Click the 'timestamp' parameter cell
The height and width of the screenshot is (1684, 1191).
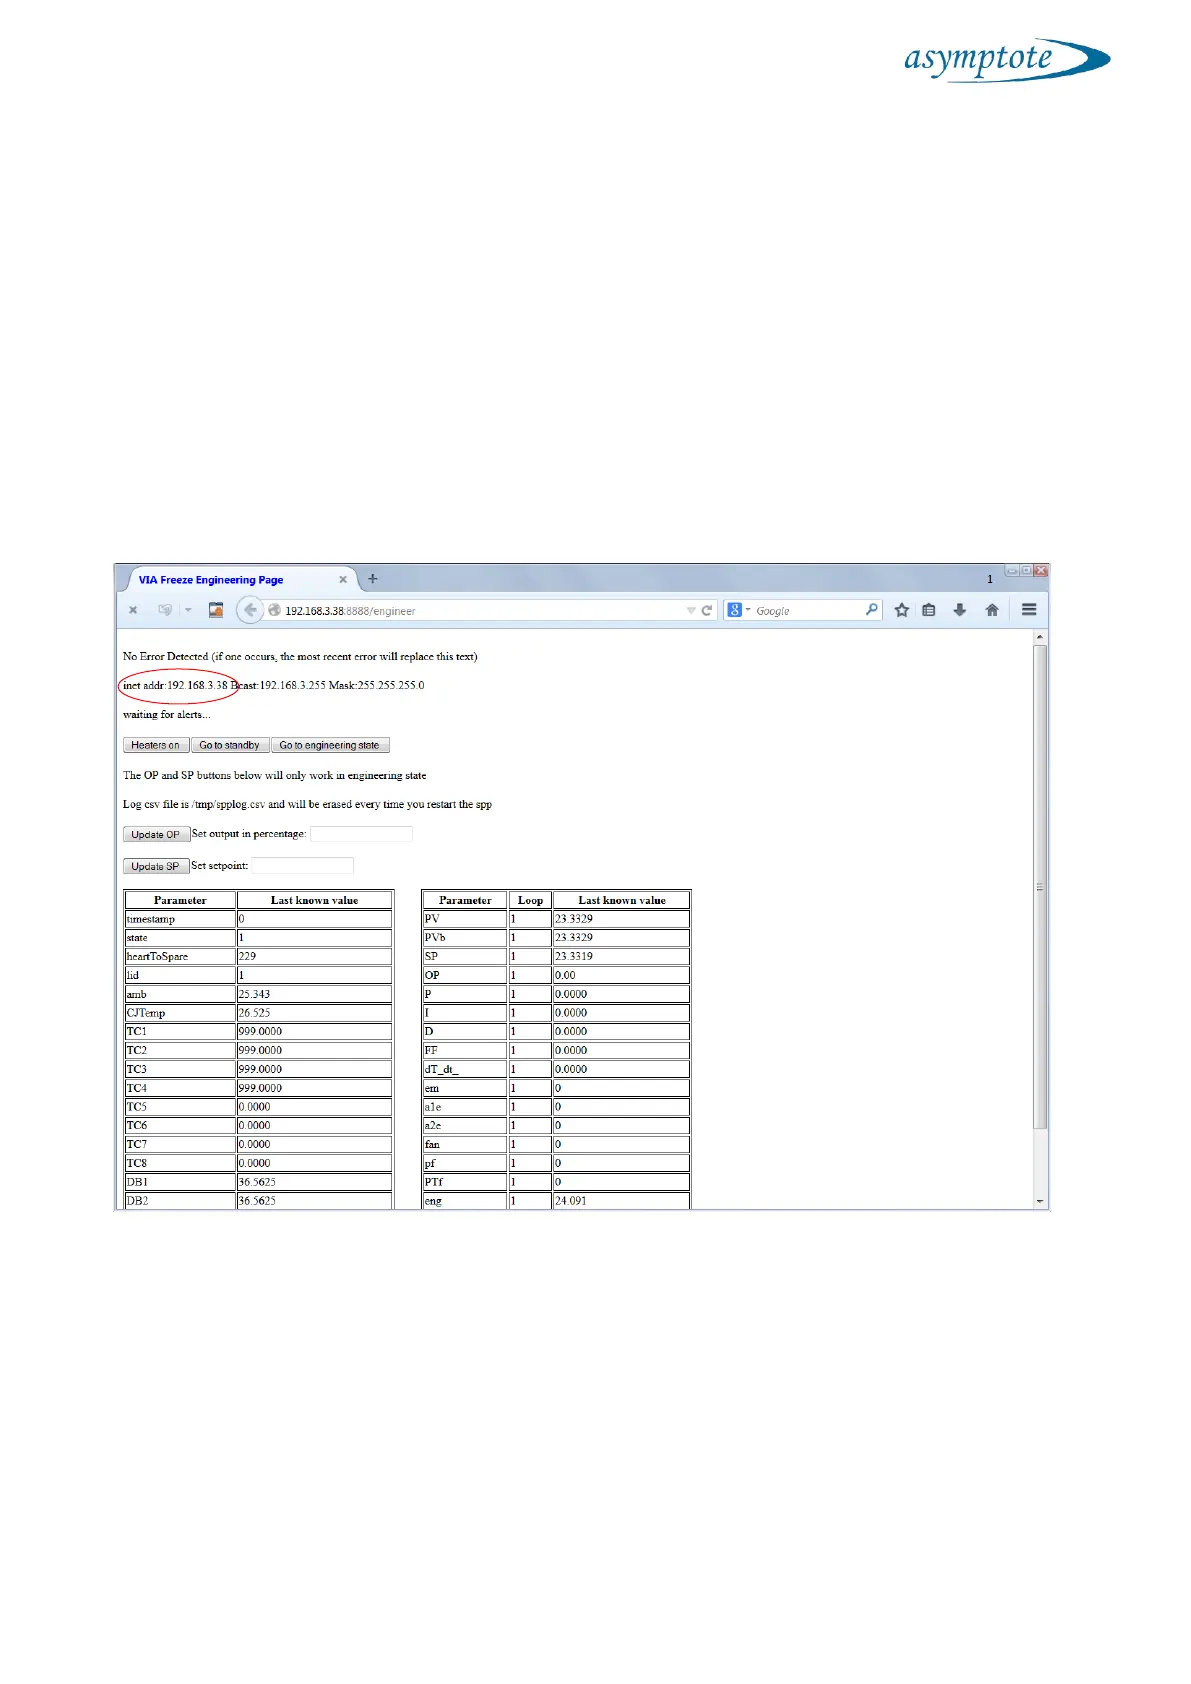(x=180, y=919)
